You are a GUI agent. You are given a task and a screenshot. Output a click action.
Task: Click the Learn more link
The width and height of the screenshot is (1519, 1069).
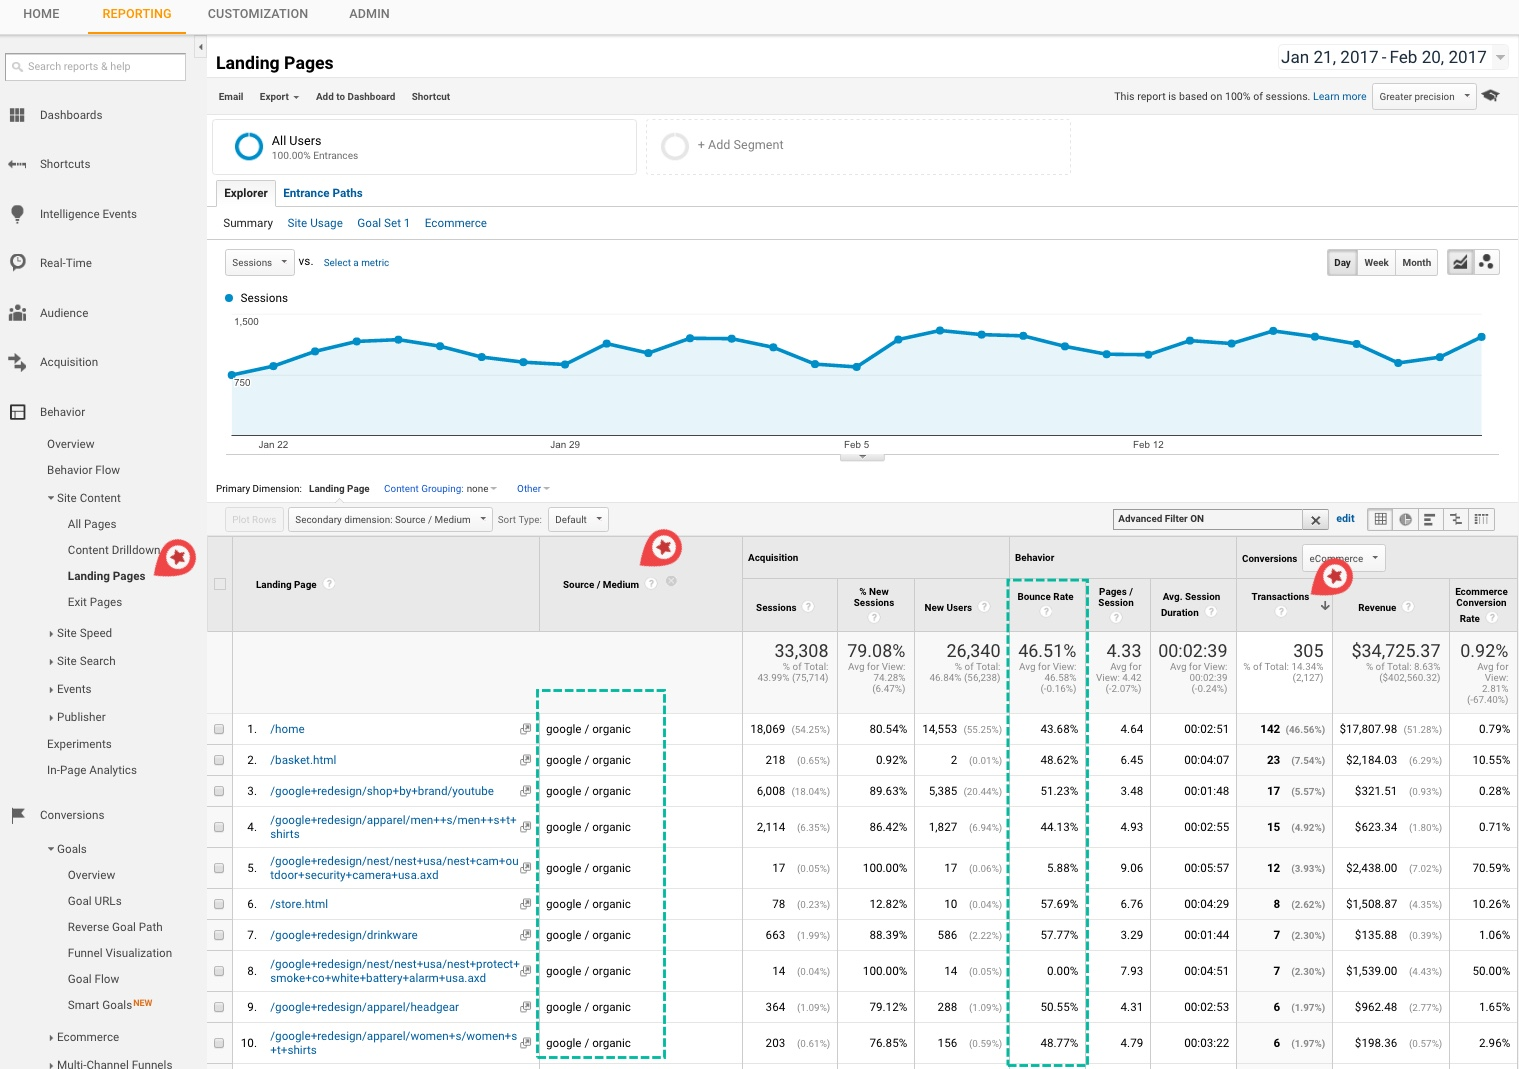point(1339,97)
